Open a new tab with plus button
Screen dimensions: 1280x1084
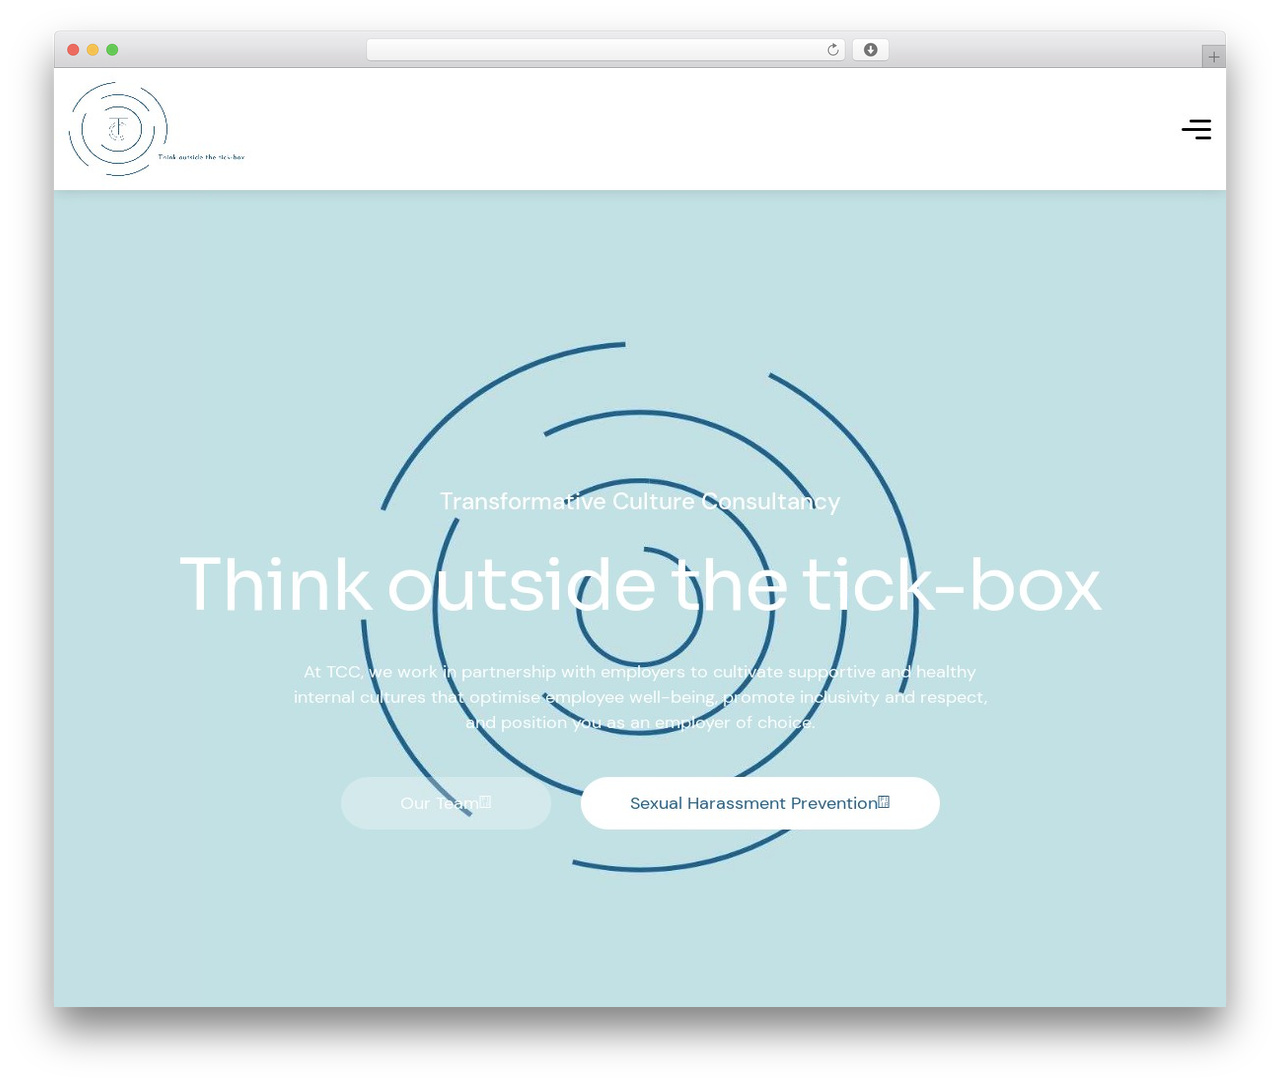coord(1213,57)
